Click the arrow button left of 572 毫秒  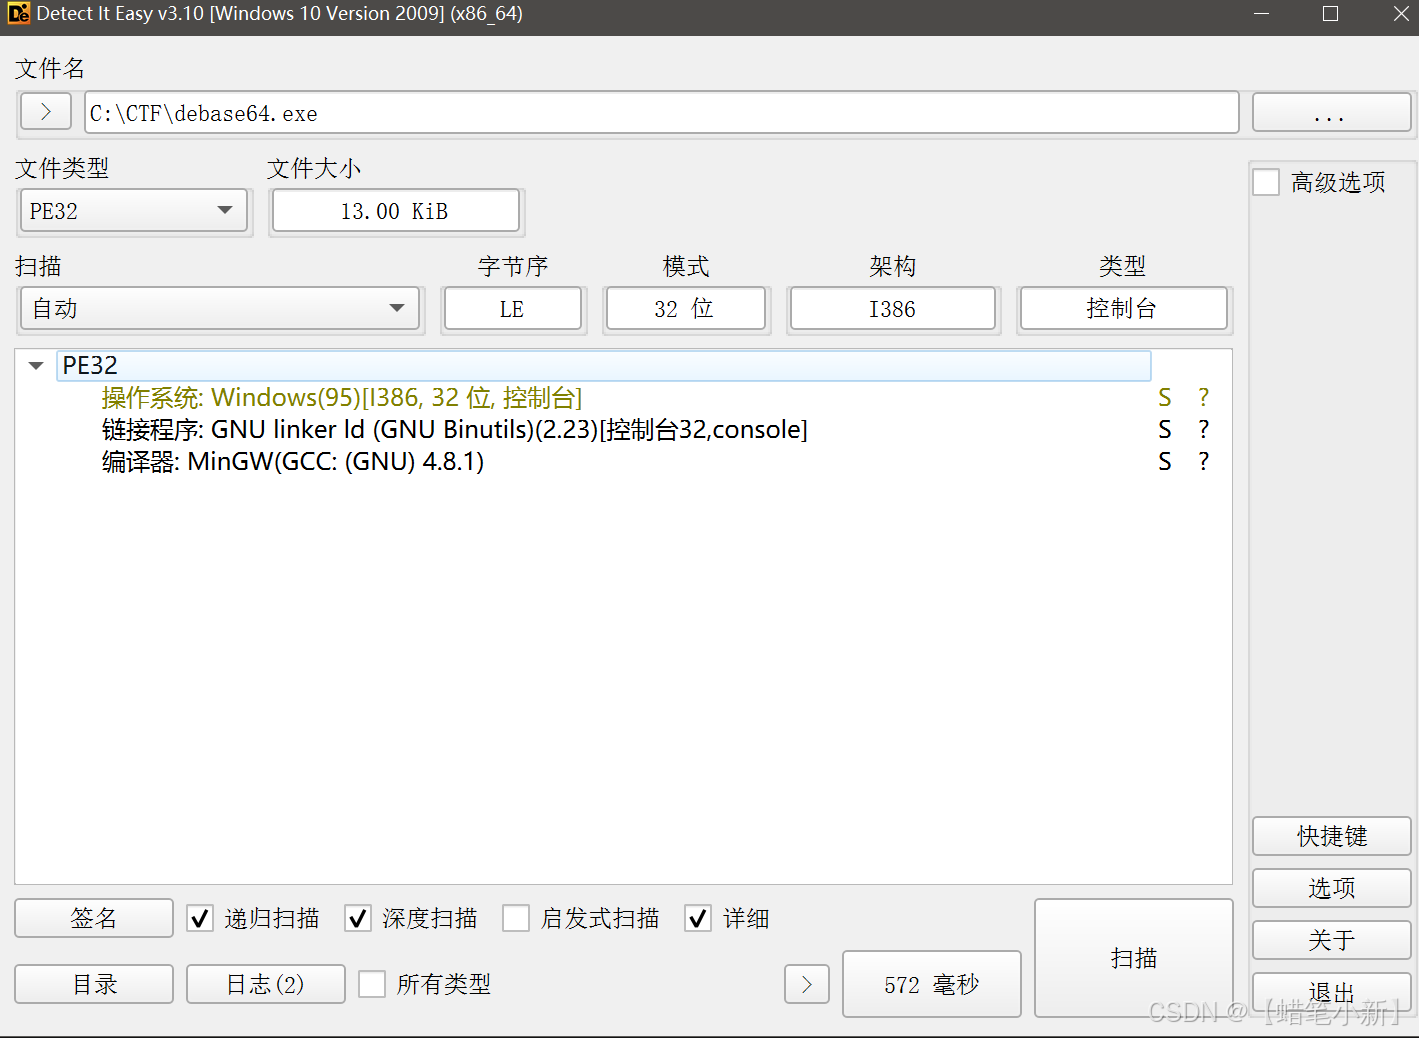[807, 984]
